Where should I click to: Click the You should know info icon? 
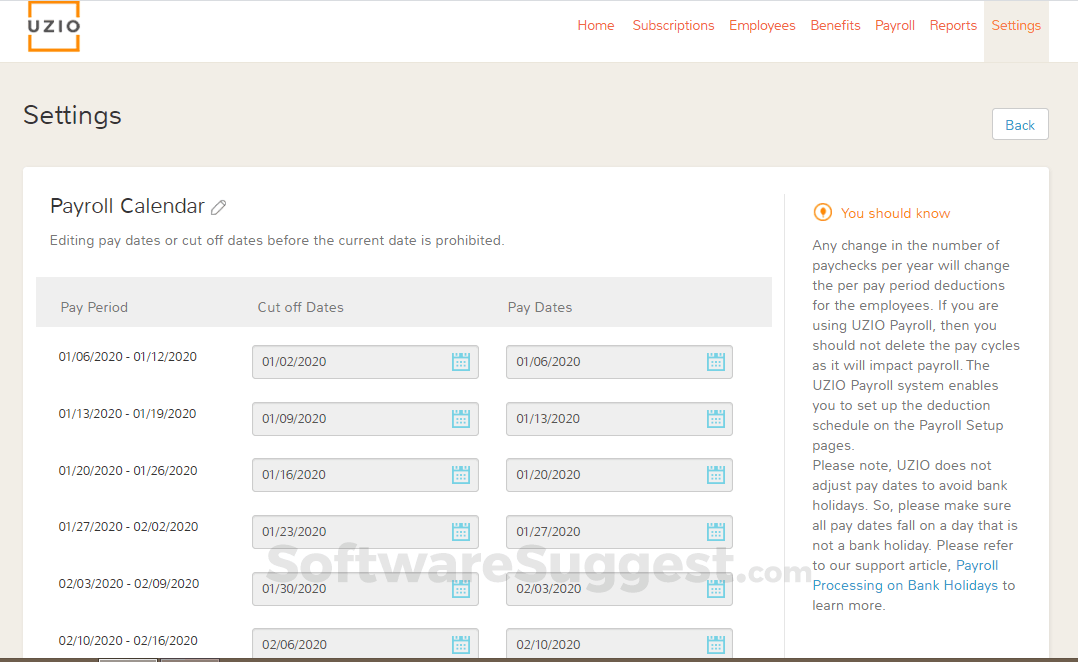click(822, 212)
